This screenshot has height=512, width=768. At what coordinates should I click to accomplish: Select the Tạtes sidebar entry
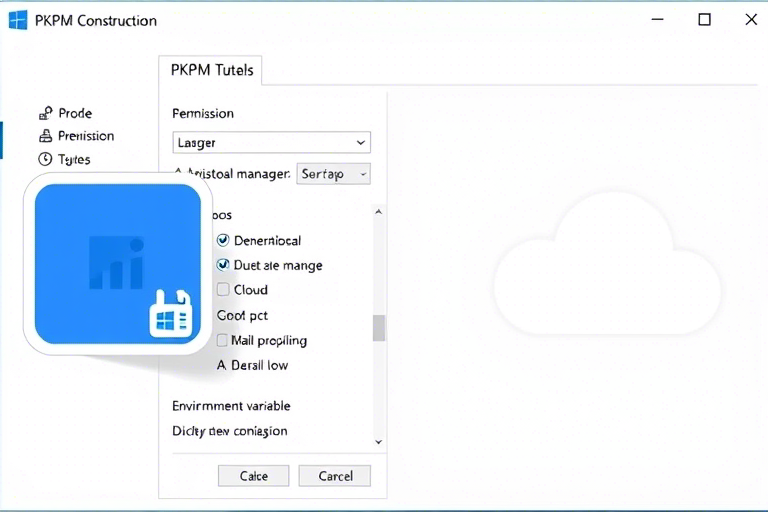click(x=65, y=159)
